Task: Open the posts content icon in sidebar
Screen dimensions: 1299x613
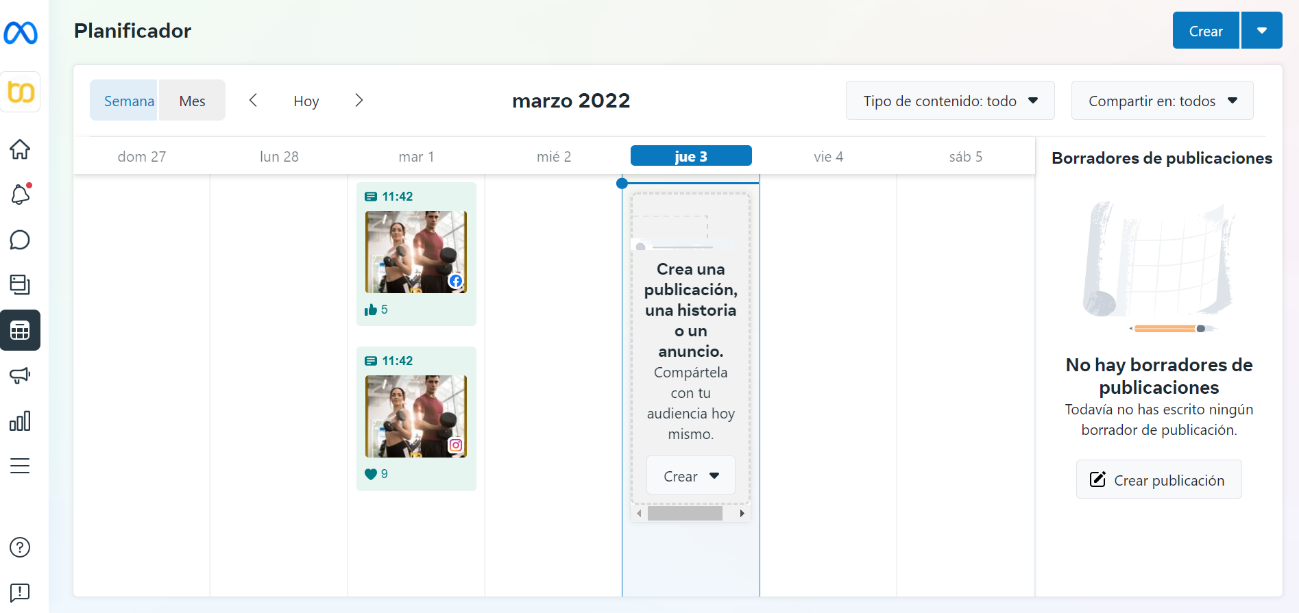Action: [x=20, y=285]
